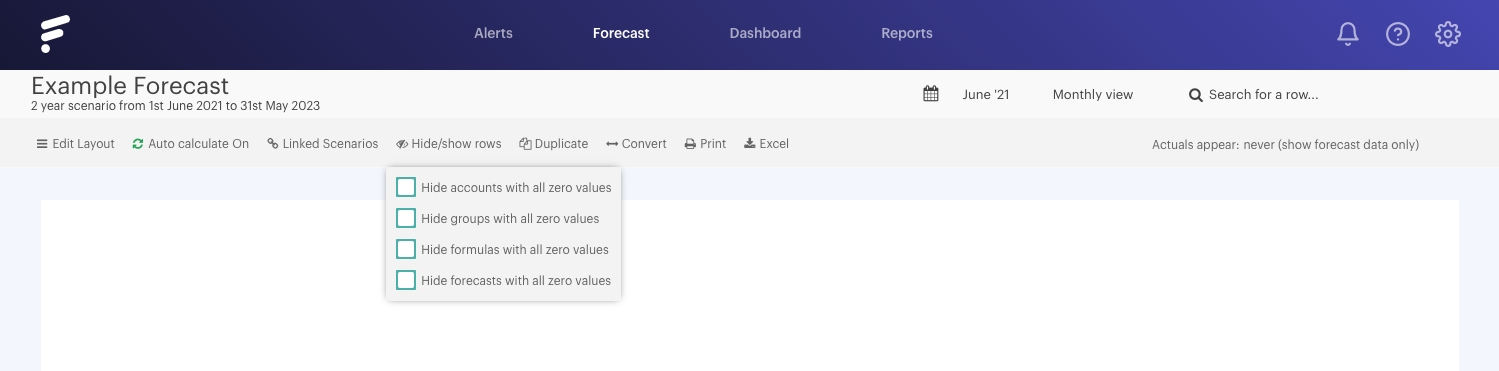Click the Duplicate copy icon
The height and width of the screenshot is (371, 1499).
[525, 144]
